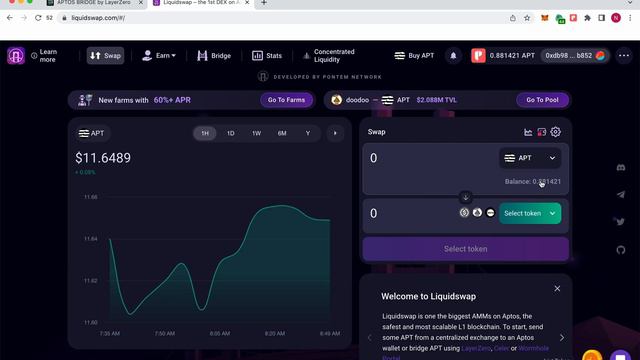Viewport: 640px width, 360px height.
Task: Open the Learn more info link
Action: (44, 56)
